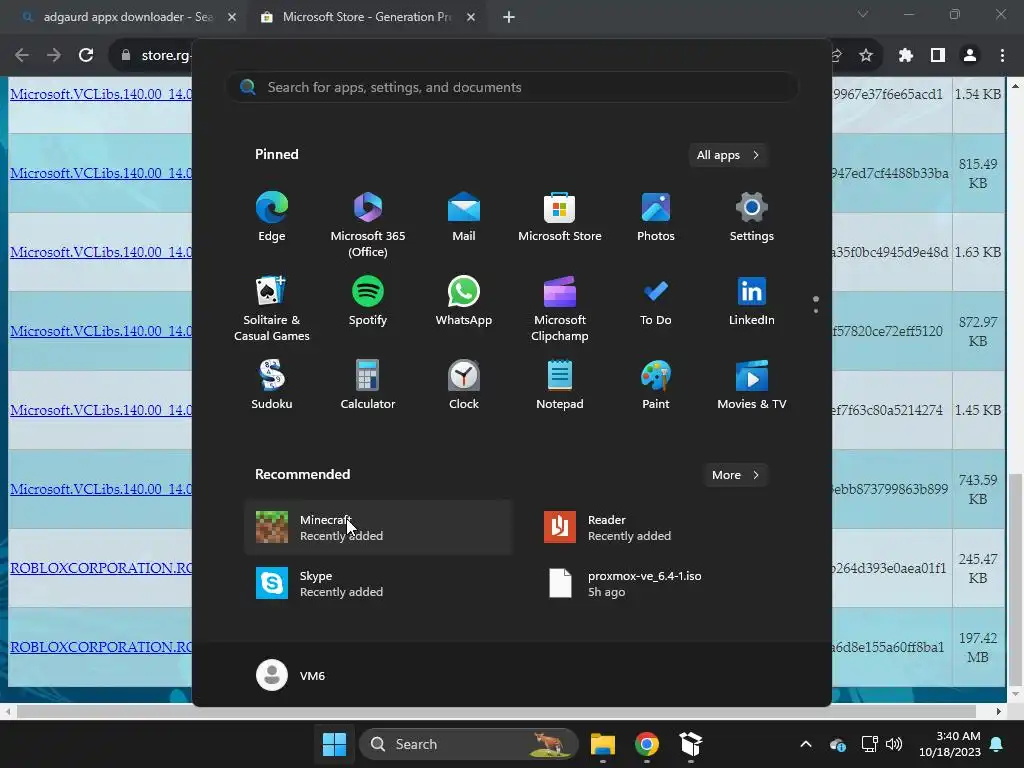Open the box-shaped app on taskbar

[690, 744]
